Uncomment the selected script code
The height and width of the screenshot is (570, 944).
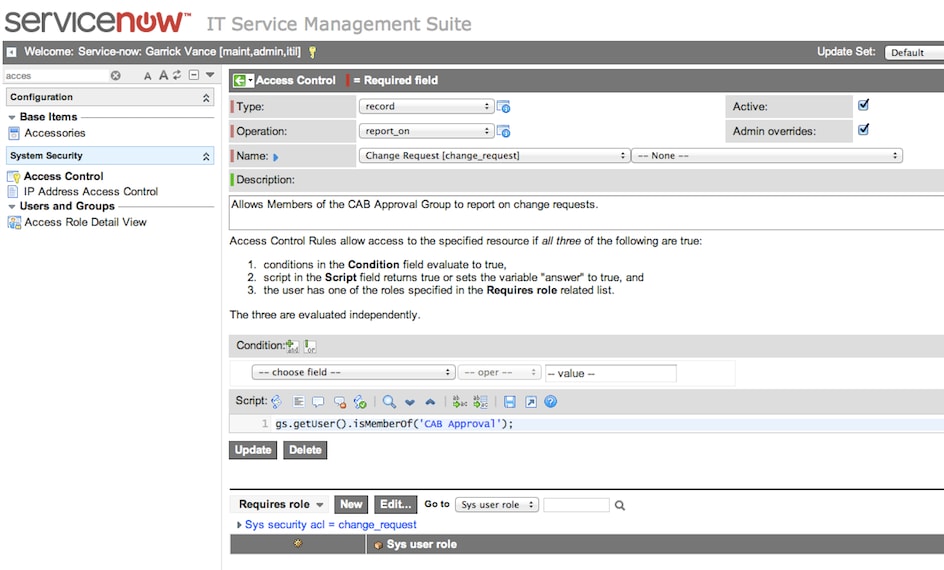340,401
